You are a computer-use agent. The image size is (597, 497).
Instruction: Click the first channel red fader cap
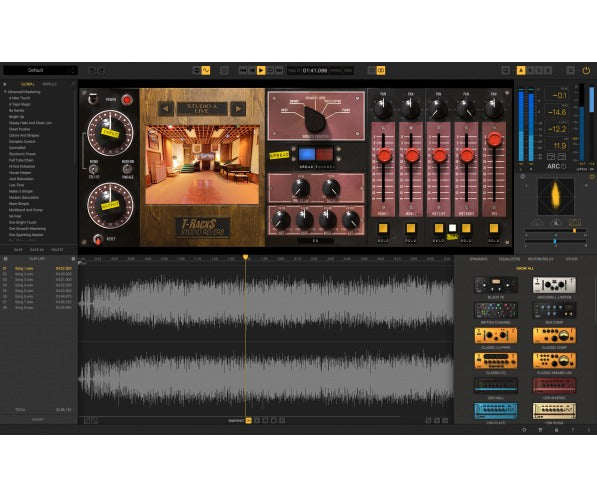coord(384,155)
